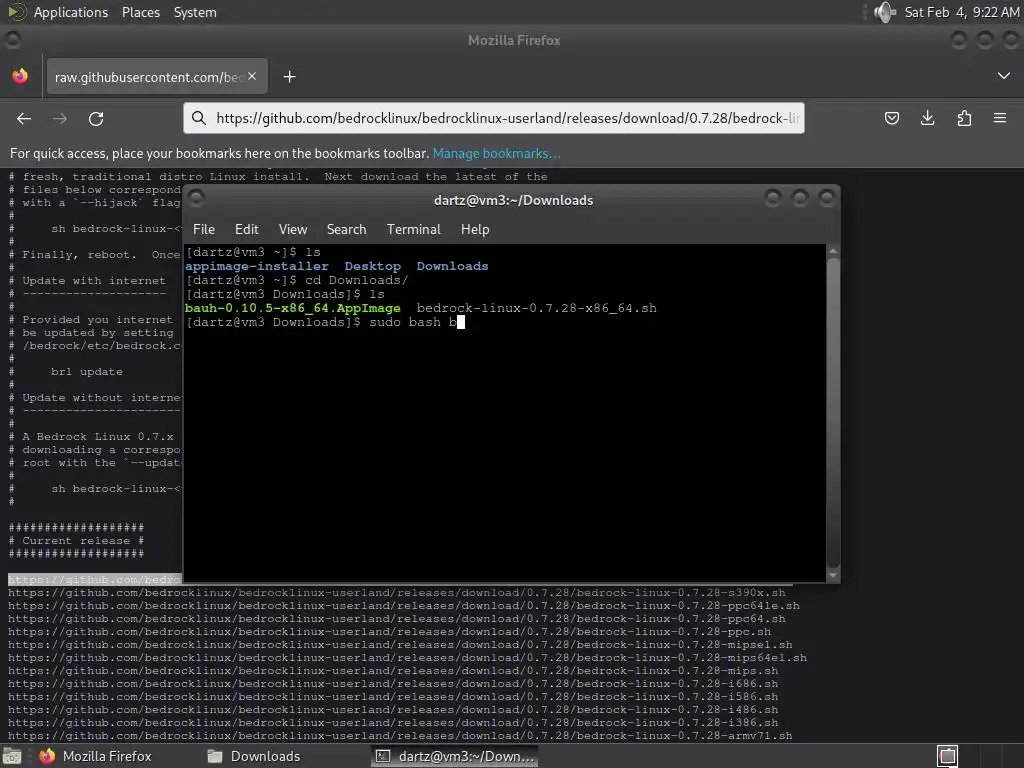Screen dimensions: 1024x768
Task: Click the mips64el.sh download URL
Action: click(408, 658)
